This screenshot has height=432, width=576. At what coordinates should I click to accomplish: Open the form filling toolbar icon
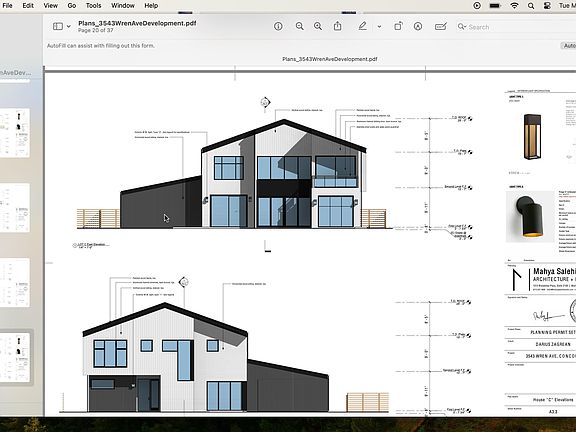point(440,26)
